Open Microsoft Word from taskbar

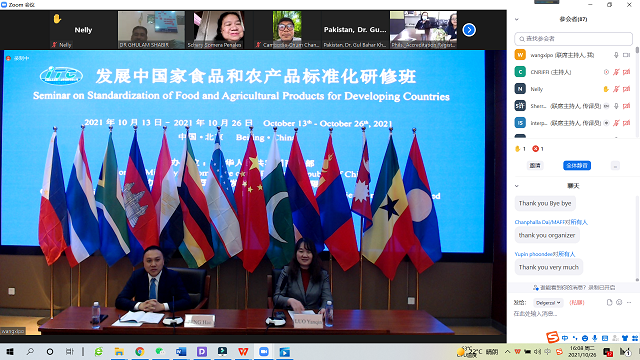coord(181,351)
